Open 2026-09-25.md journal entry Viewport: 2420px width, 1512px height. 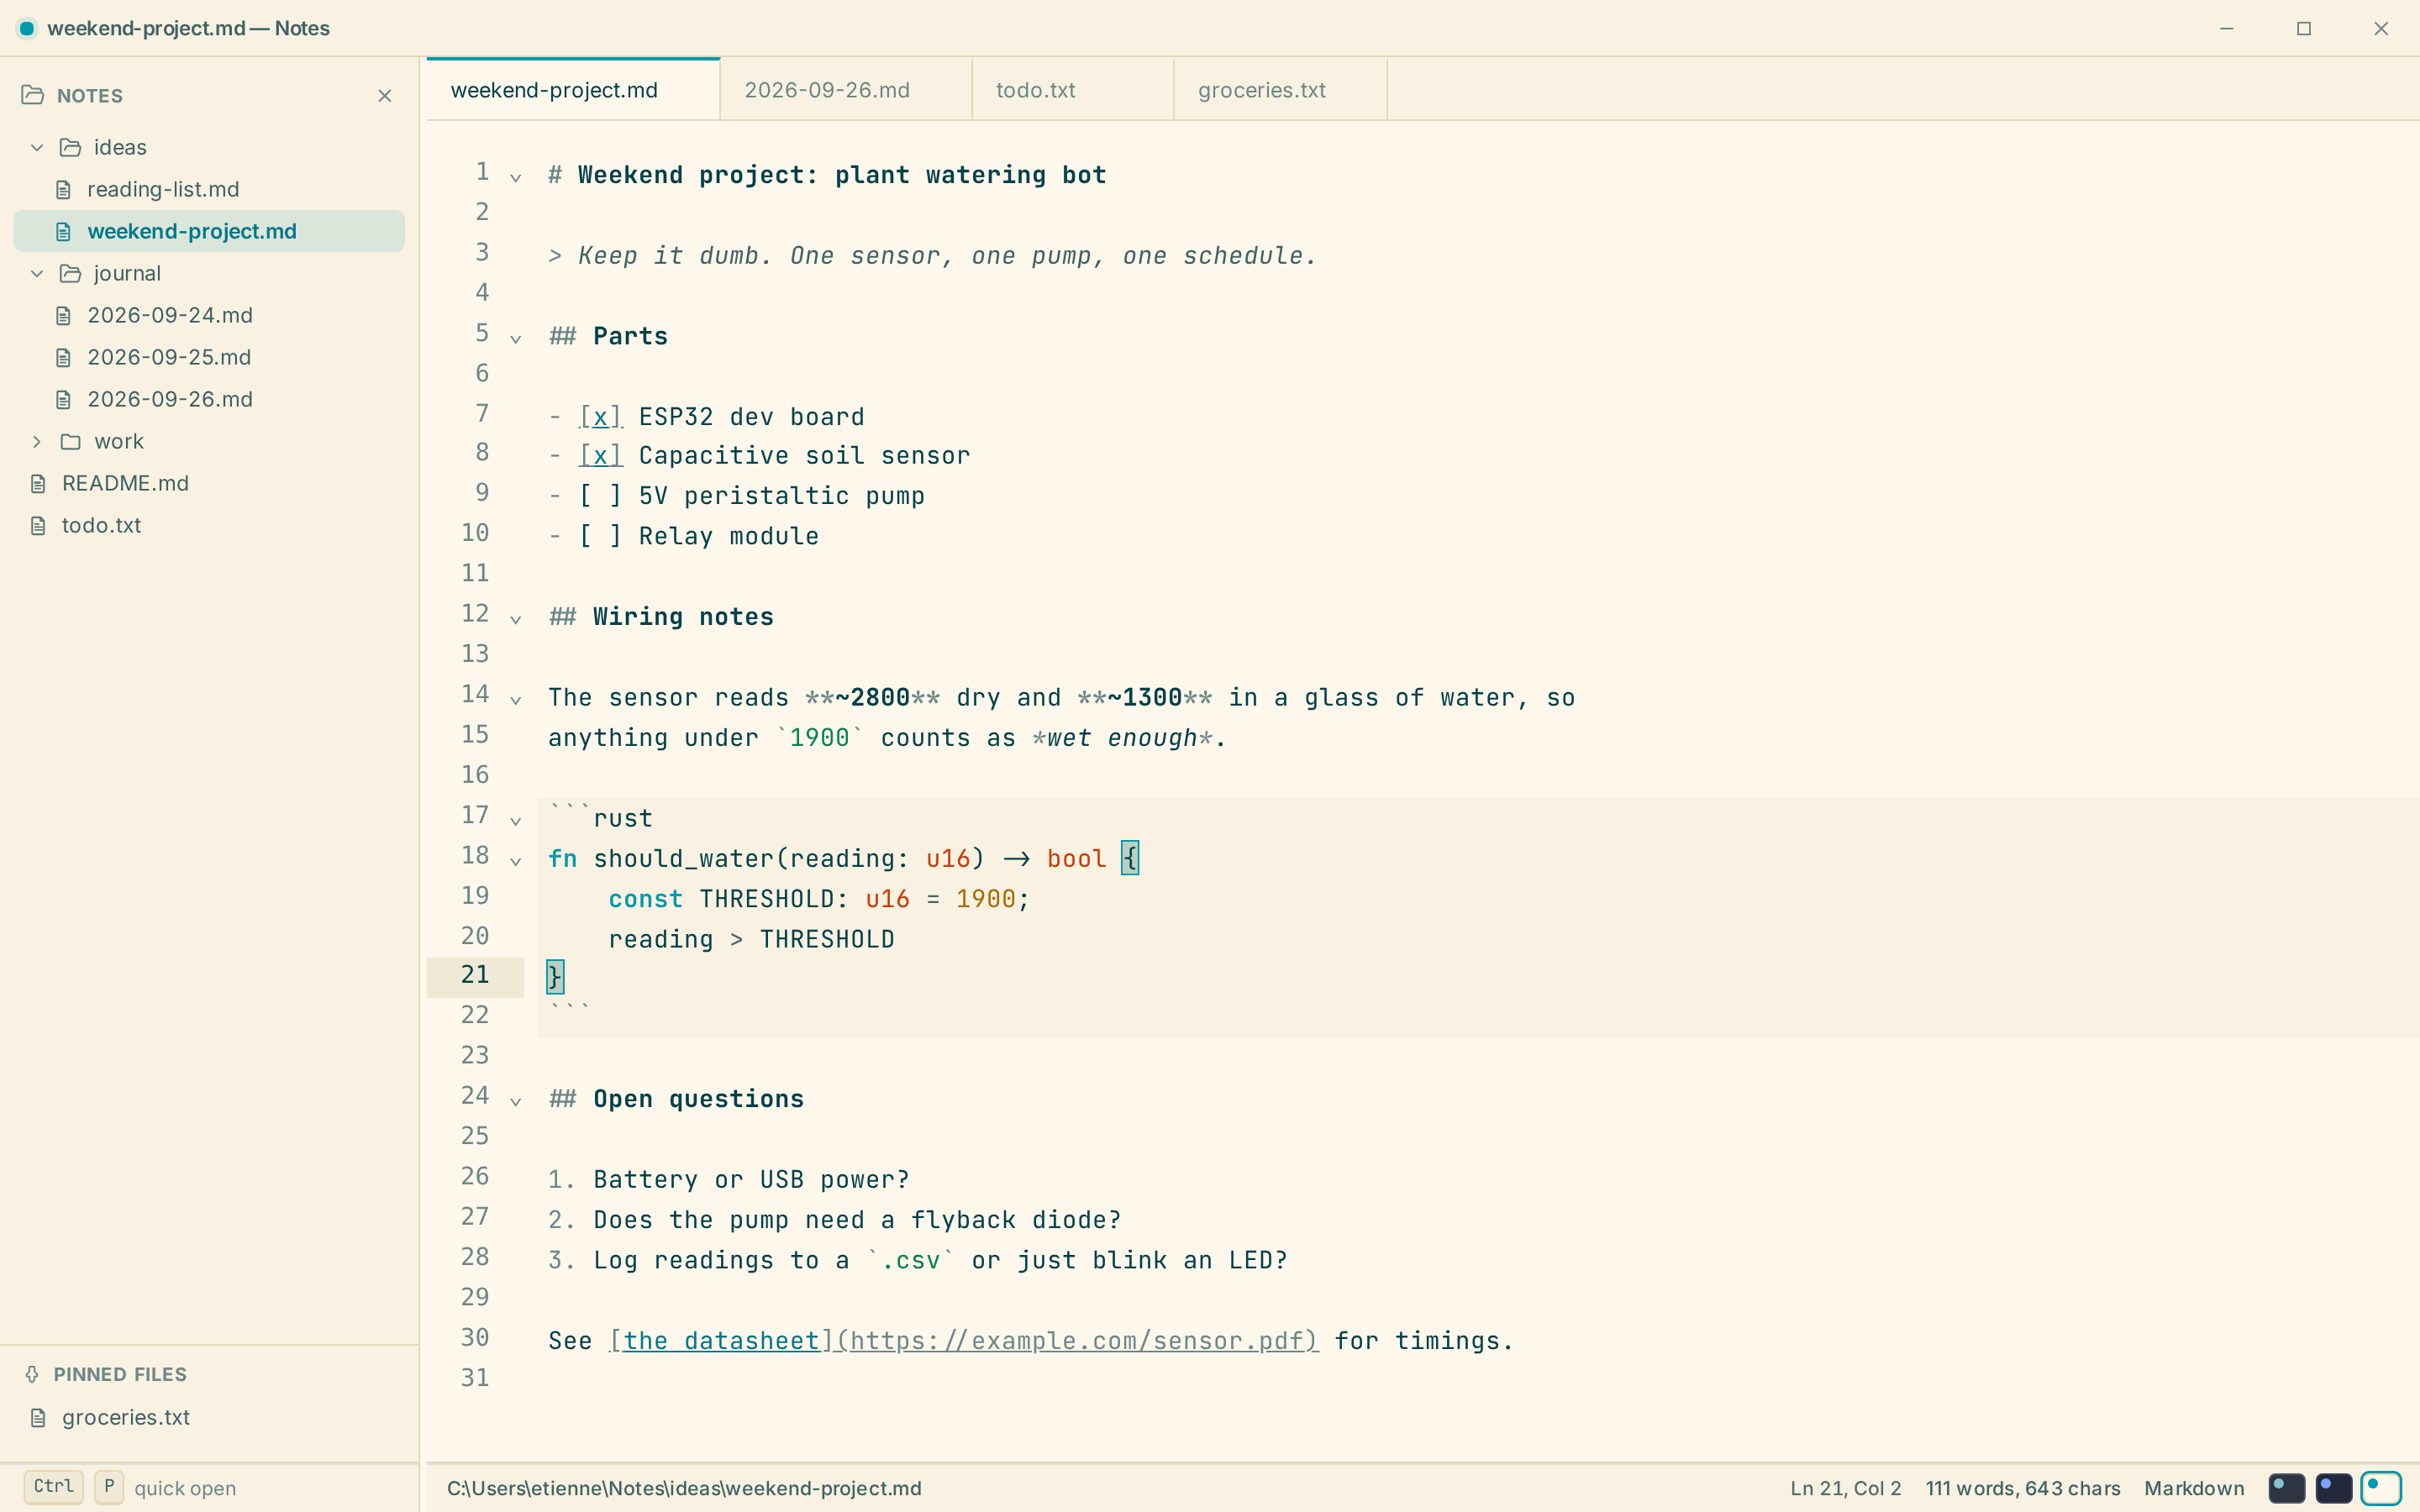click(x=209, y=357)
